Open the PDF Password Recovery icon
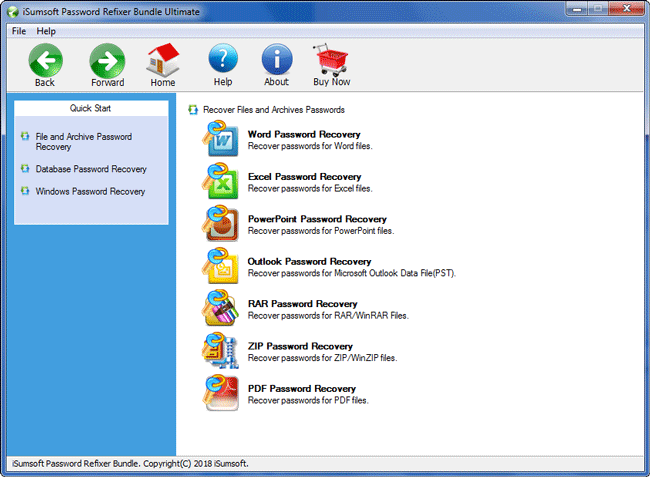 (221, 393)
